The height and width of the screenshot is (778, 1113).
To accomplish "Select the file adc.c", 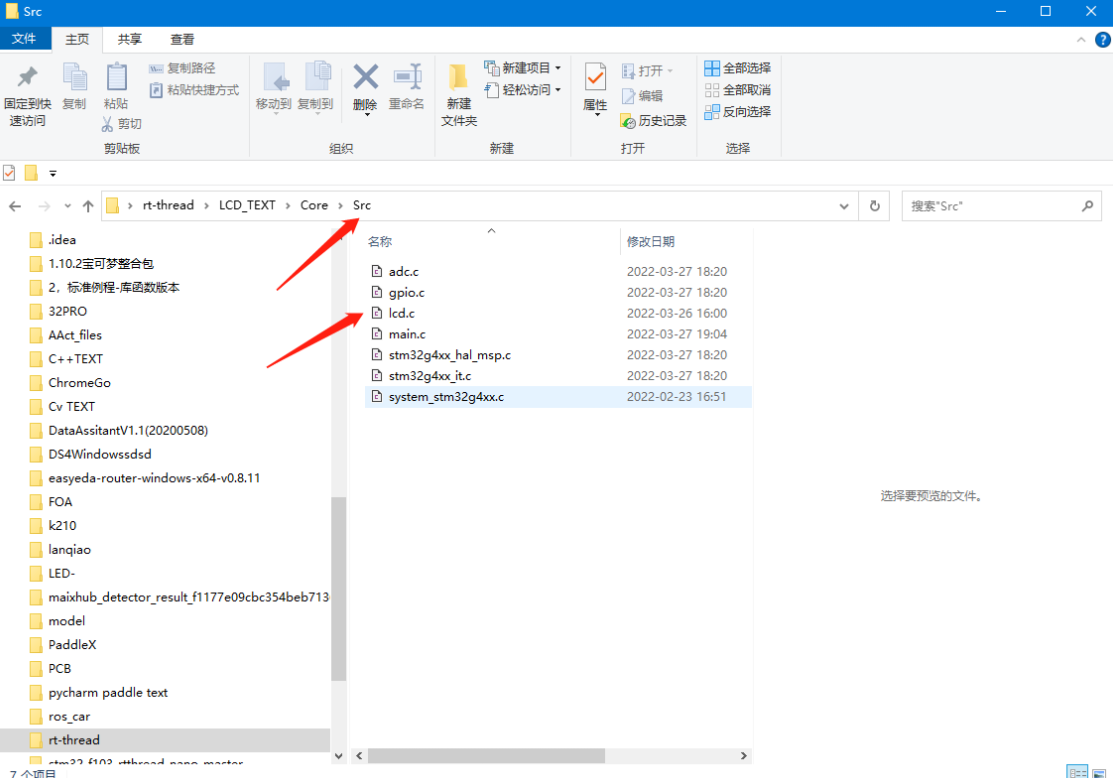I will pos(558,271).
